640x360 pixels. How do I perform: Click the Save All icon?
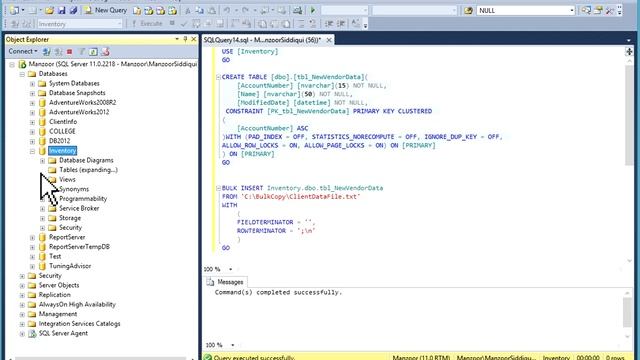(x=73, y=10)
